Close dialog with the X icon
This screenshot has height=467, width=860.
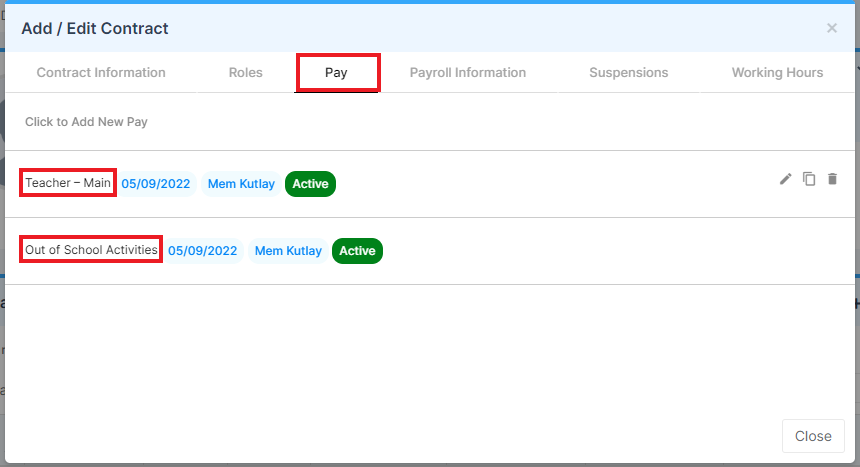(832, 28)
